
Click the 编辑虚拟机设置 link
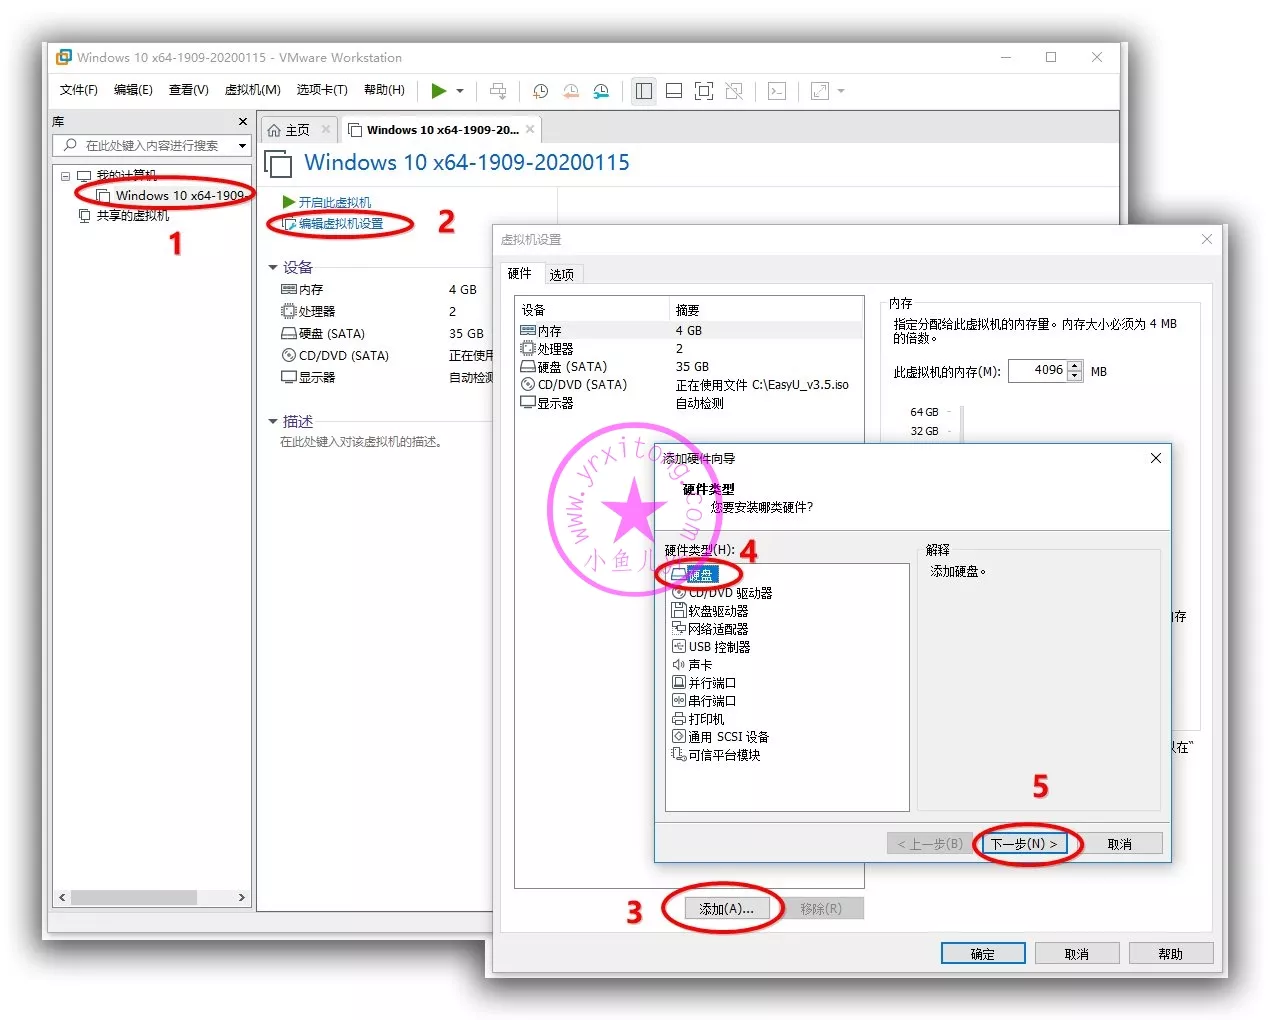click(x=340, y=224)
